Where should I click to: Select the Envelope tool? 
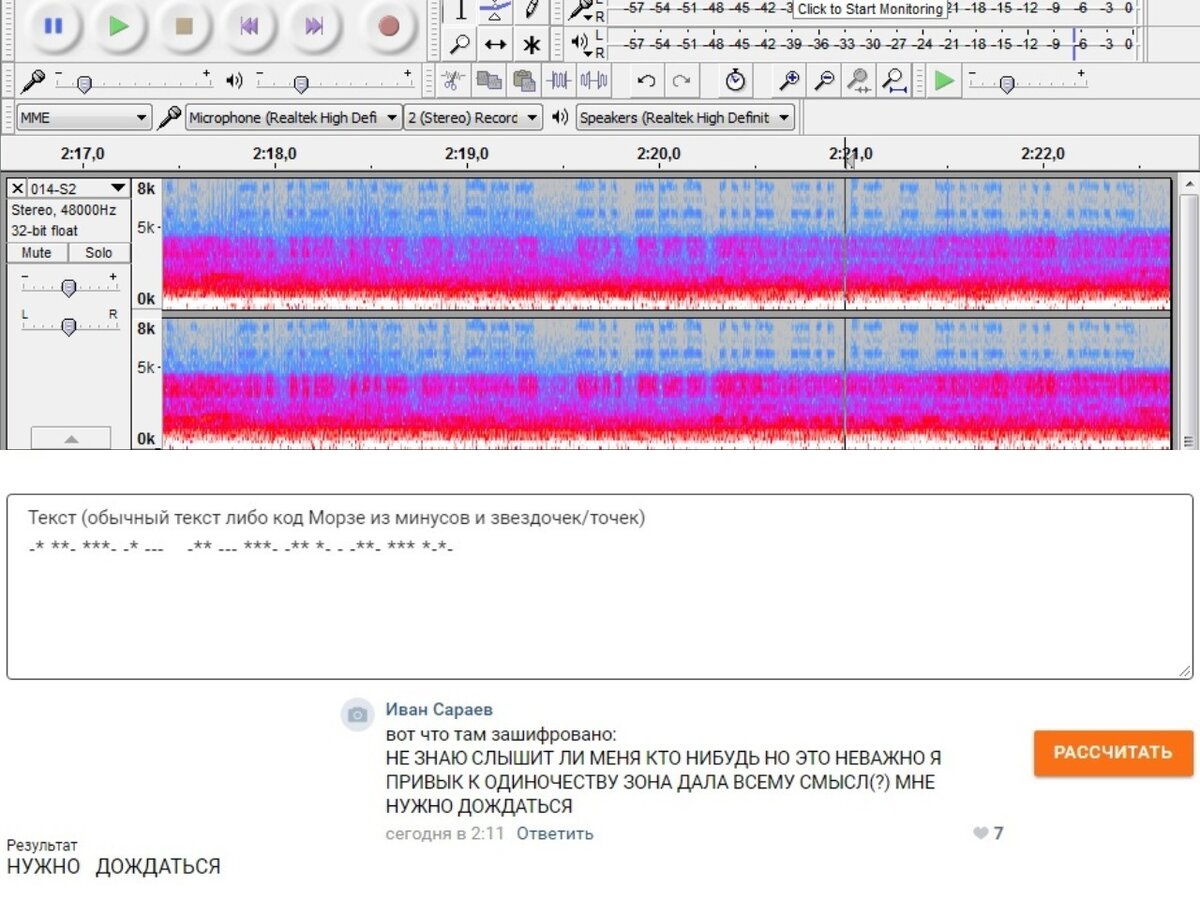point(495,10)
